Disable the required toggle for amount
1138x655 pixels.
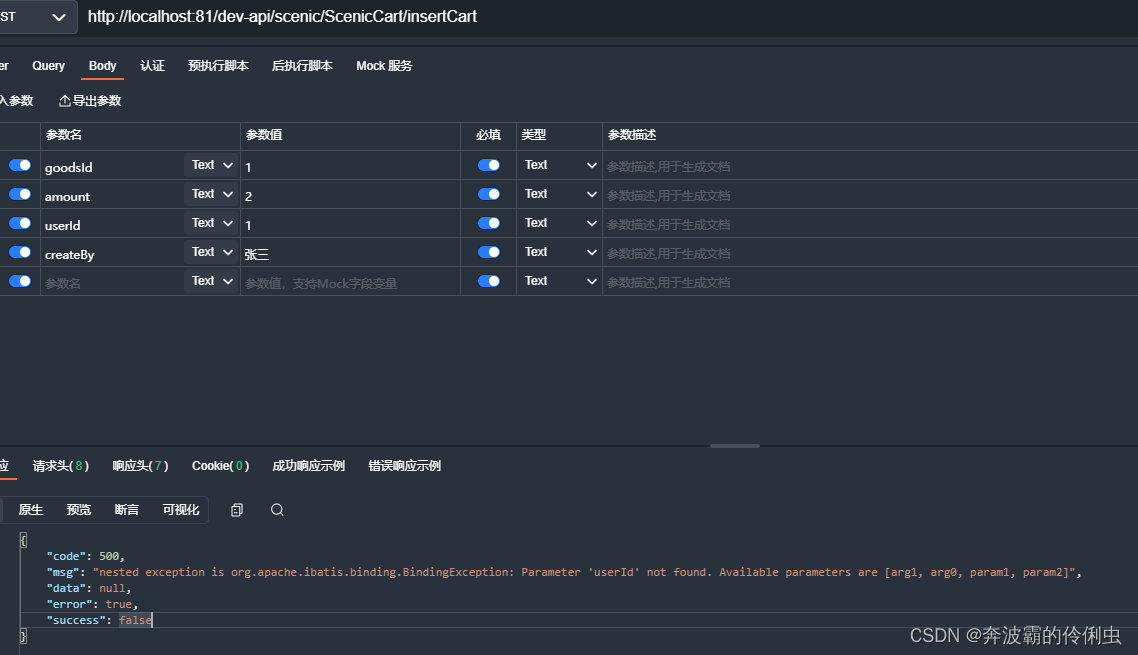487,193
